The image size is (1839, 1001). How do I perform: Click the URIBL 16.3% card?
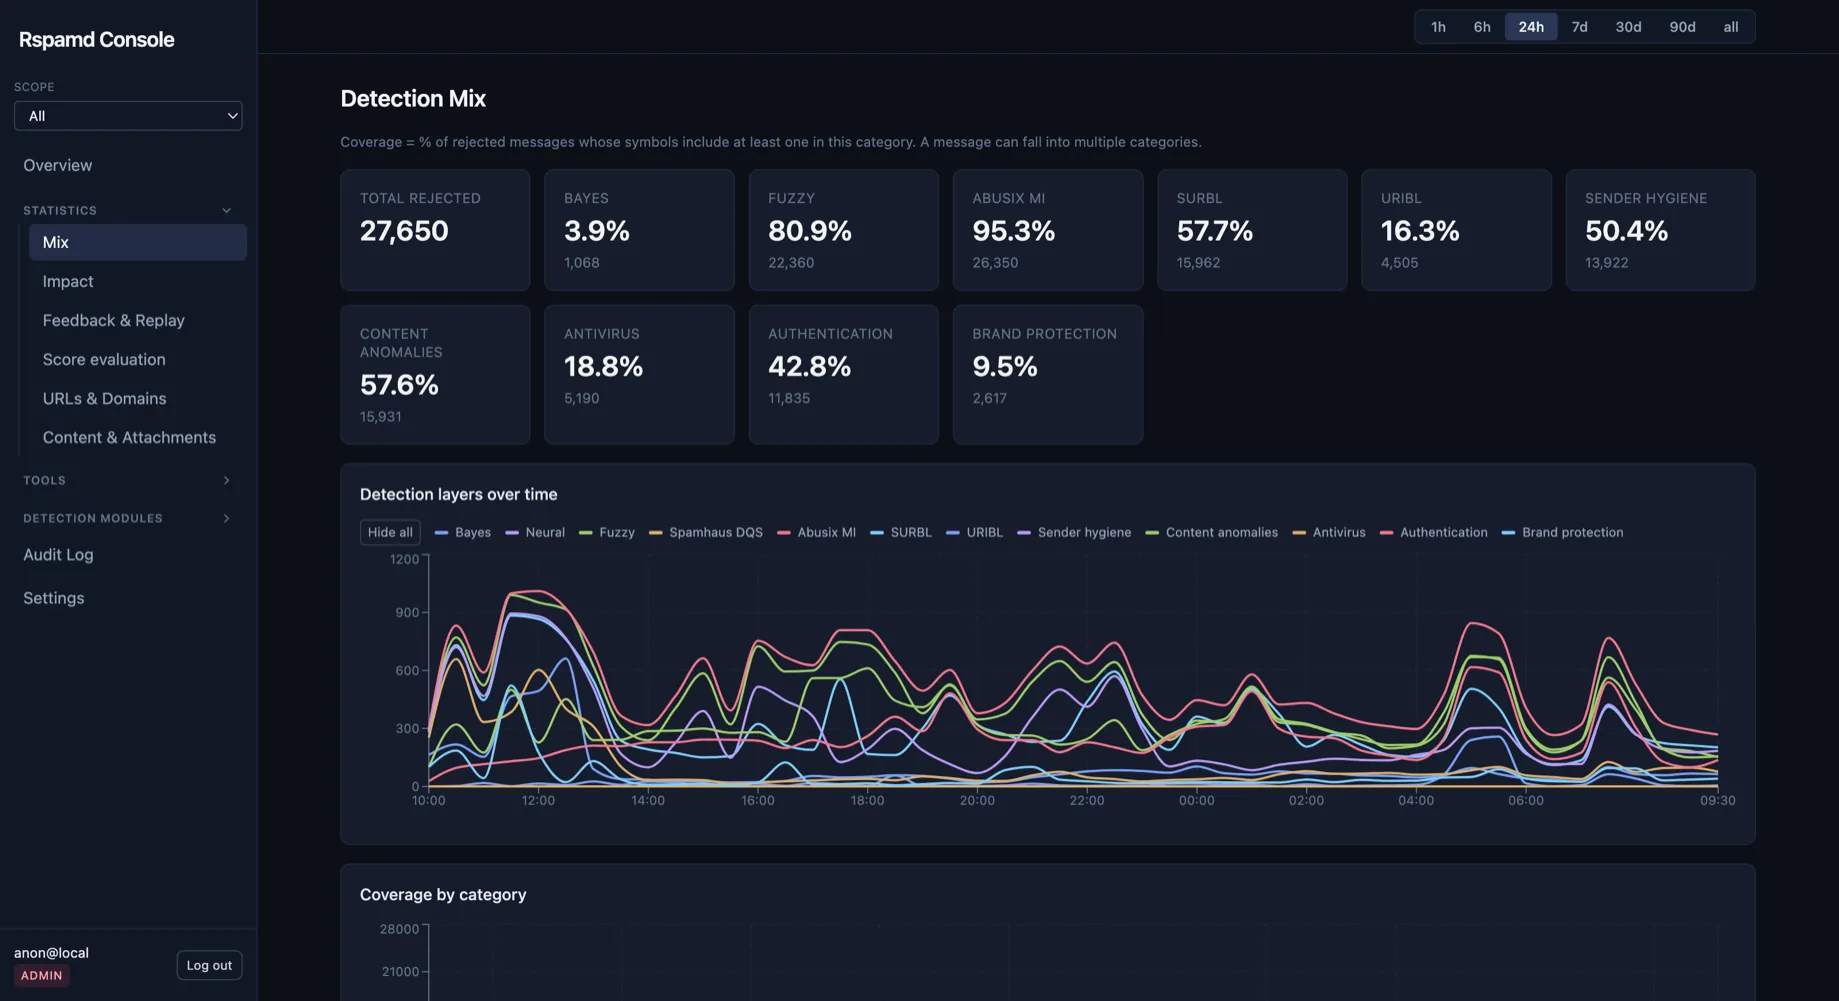[x=1456, y=230]
